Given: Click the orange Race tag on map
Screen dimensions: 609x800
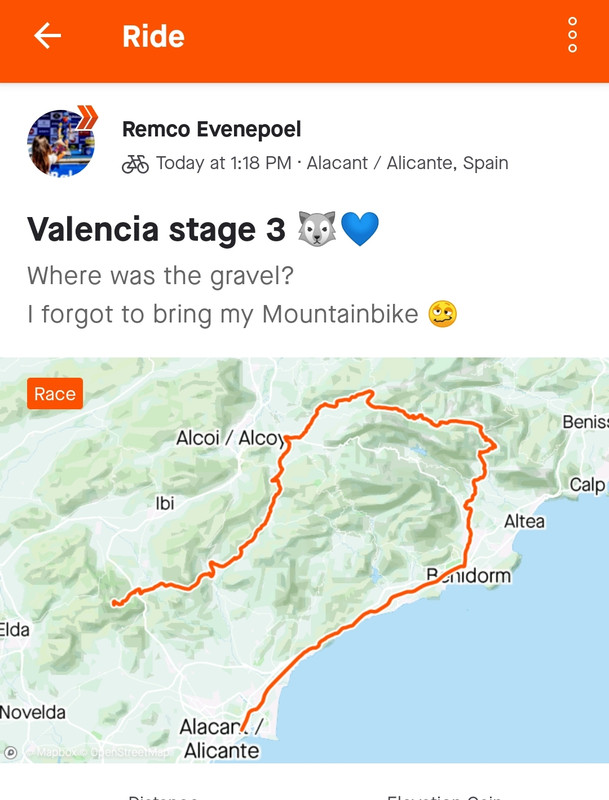Looking at the screenshot, I should [55, 394].
